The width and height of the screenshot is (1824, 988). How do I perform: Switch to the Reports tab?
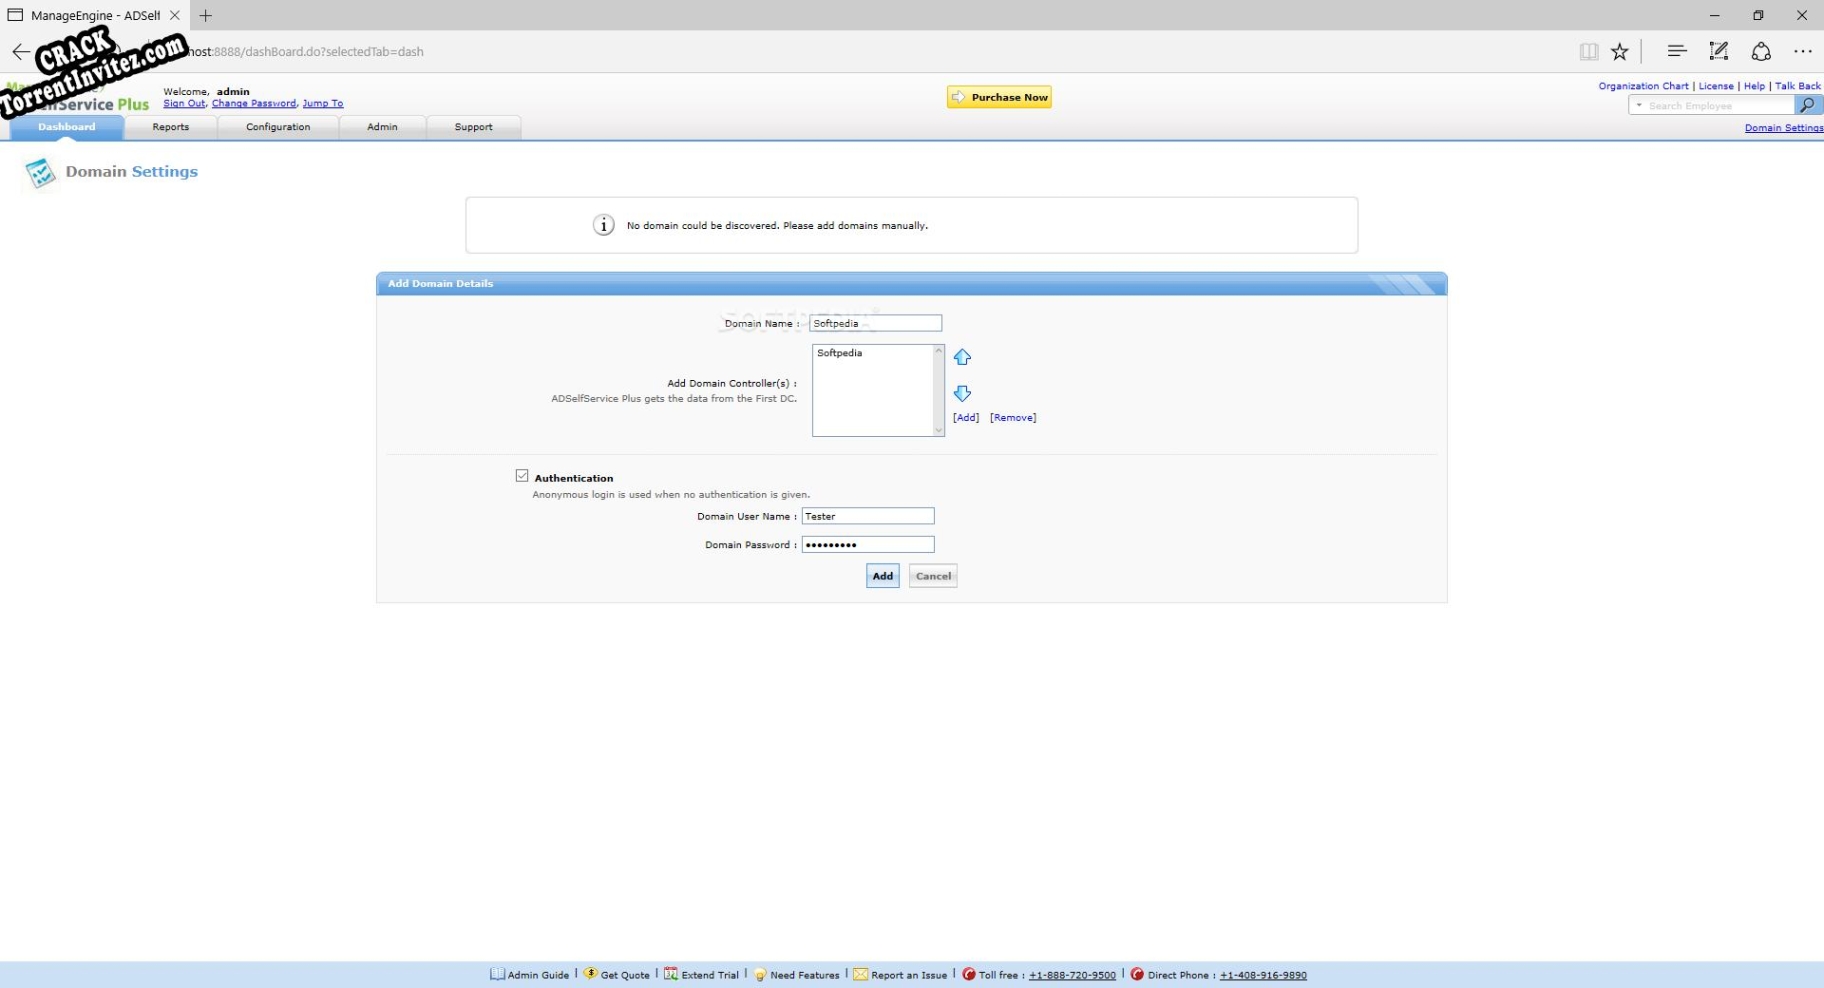tap(170, 127)
